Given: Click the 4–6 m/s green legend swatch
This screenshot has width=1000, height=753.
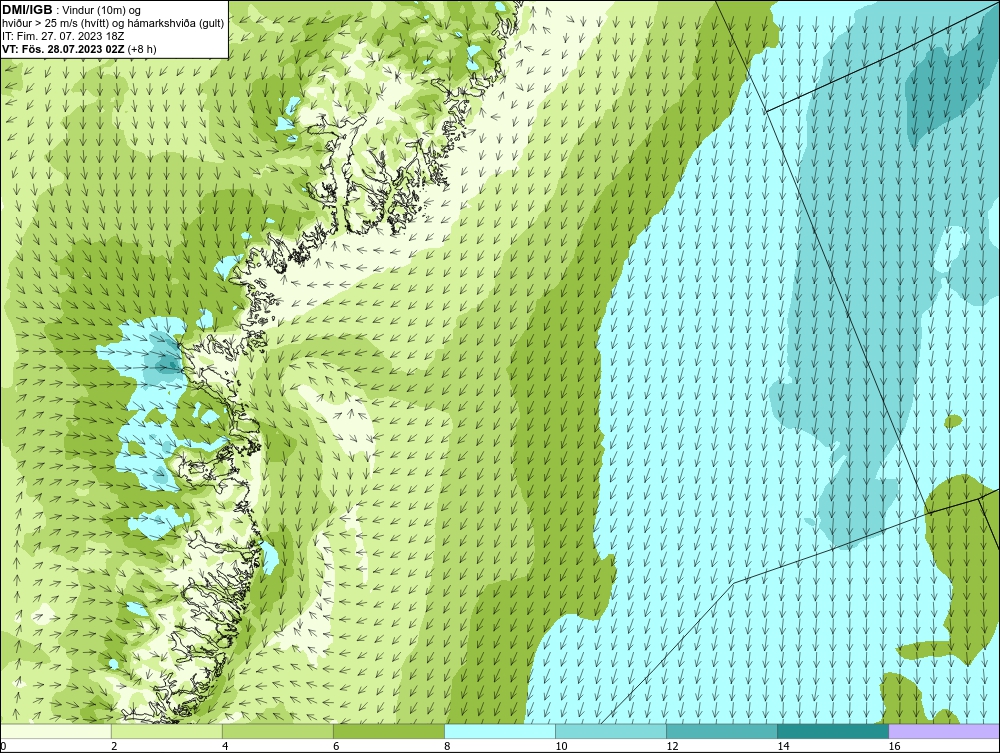Looking at the screenshot, I should tap(278, 731).
